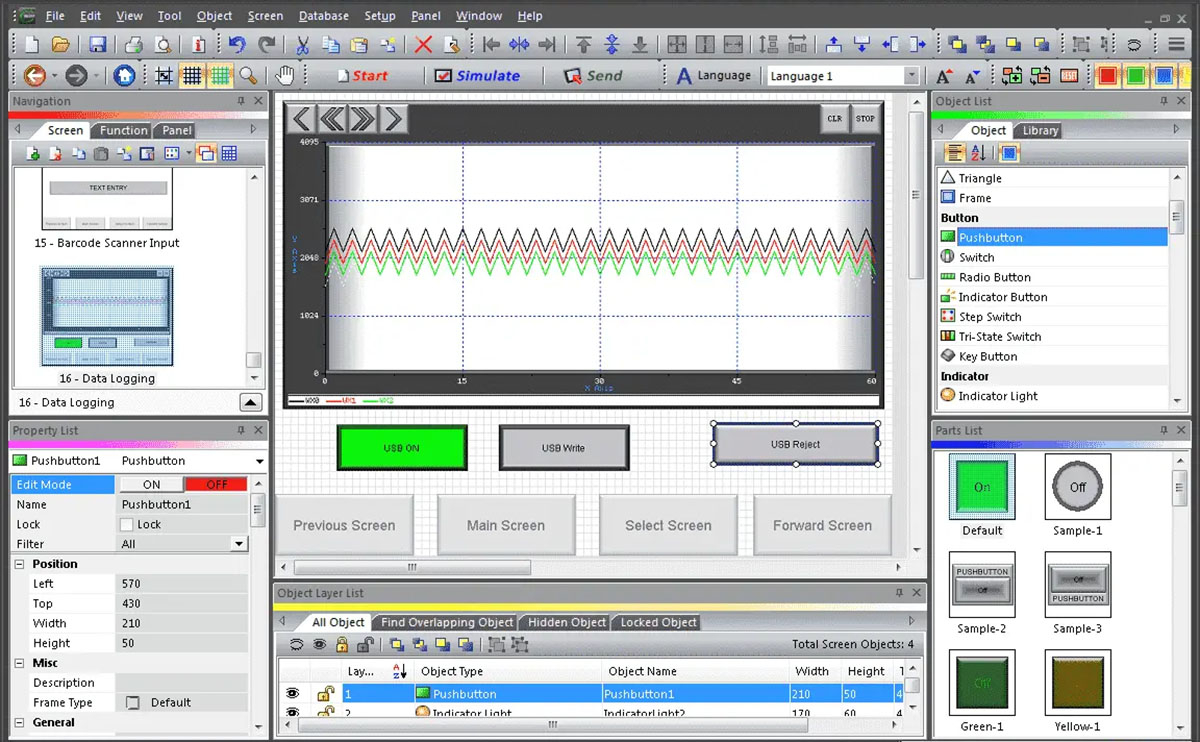The width and height of the screenshot is (1200, 742).
Task: Click the Simulate button
Action: [x=478, y=75]
